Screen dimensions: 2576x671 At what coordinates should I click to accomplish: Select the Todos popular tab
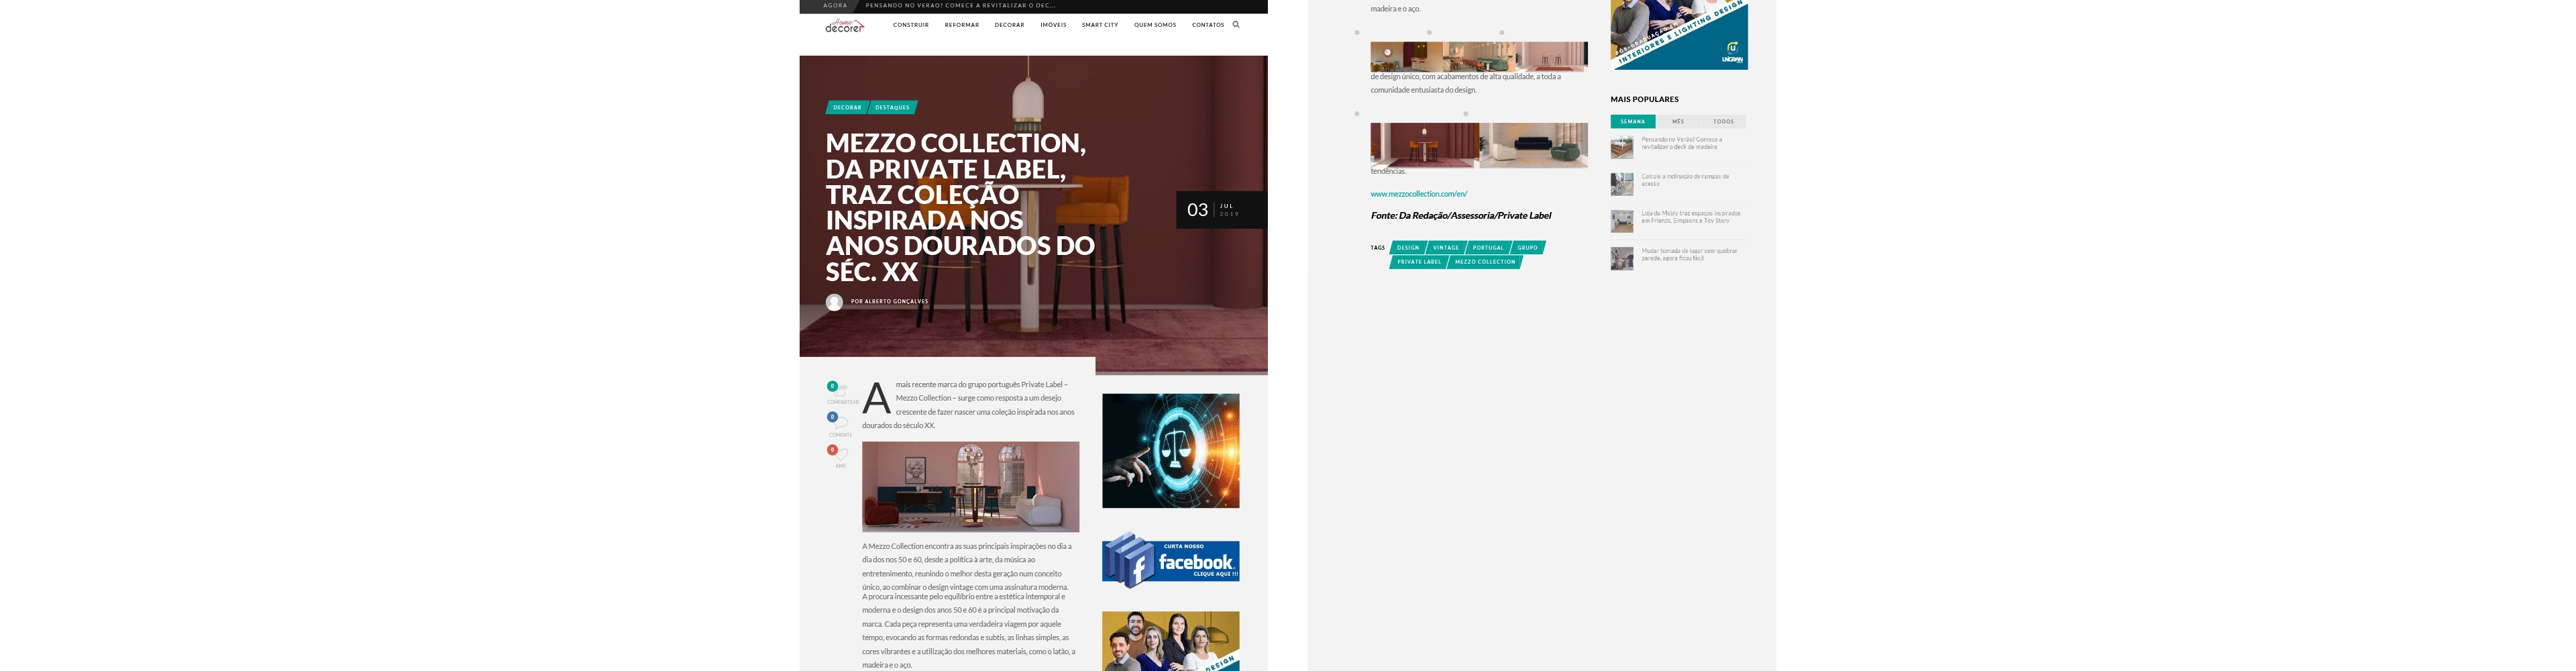[x=1724, y=122]
